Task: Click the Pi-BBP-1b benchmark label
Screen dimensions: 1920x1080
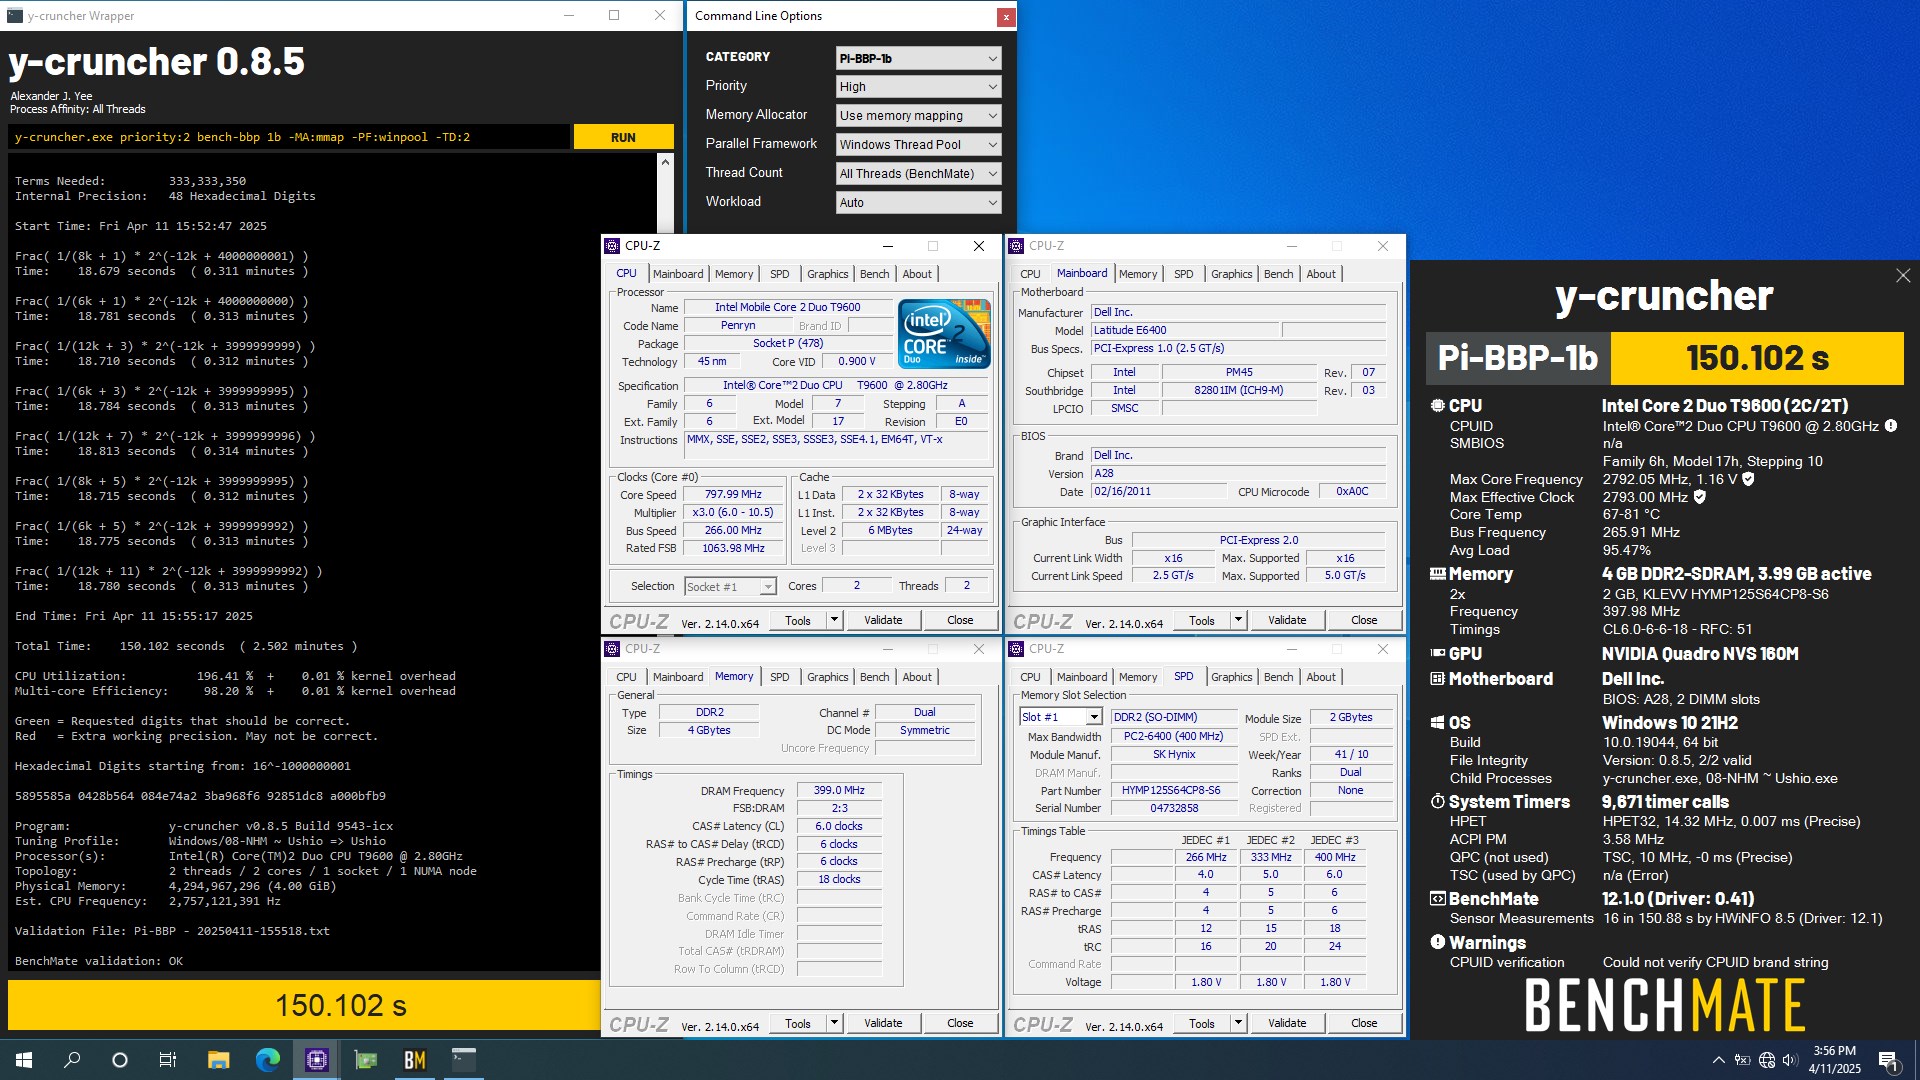Action: coord(1518,358)
